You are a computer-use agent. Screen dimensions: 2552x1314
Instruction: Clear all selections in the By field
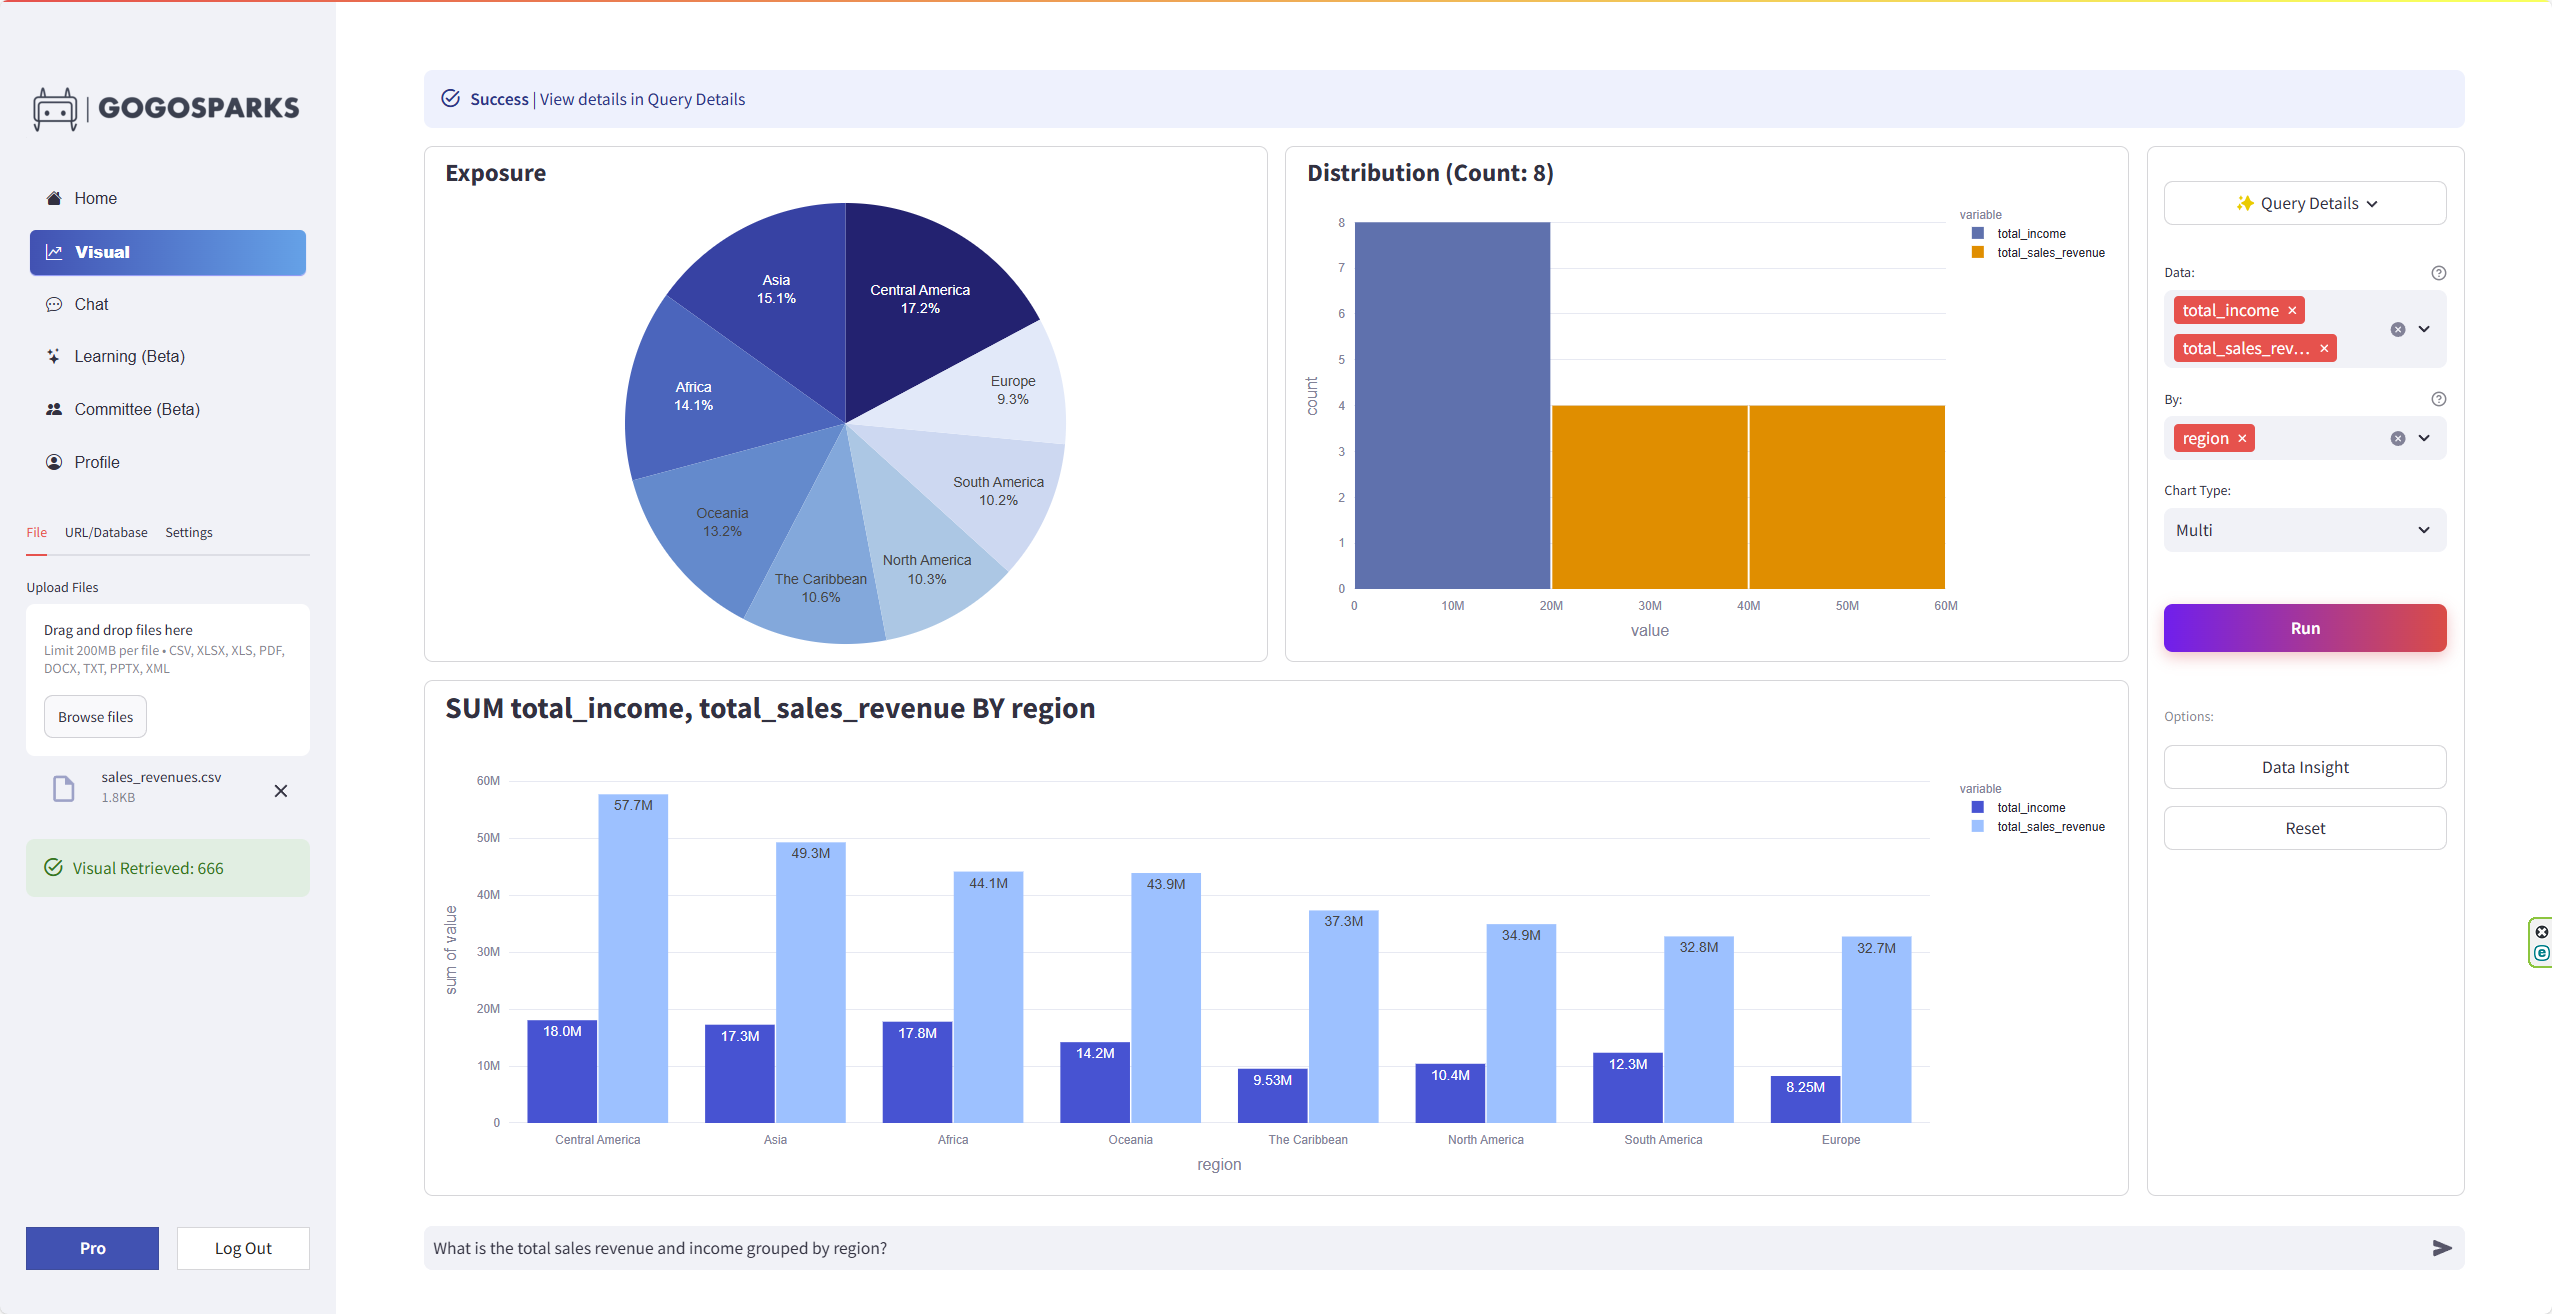click(x=2397, y=438)
